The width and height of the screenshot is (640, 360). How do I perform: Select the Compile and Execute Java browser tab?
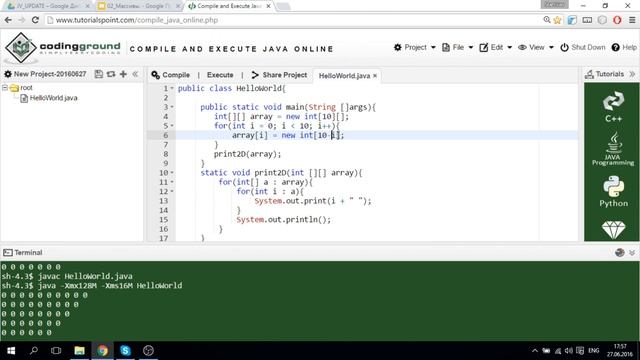coord(229,6)
